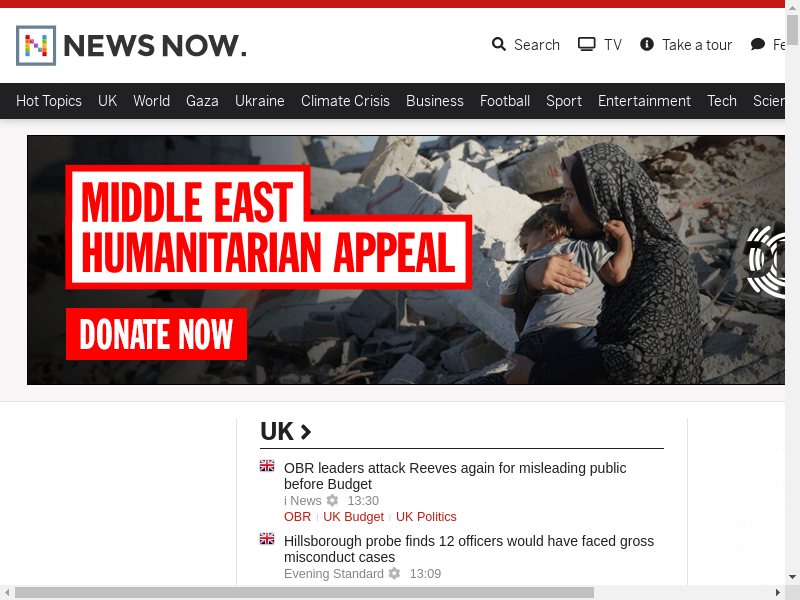Open search via magnifying glass icon
The image size is (800, 600).
pyautogui.click(x=498, y=44)
